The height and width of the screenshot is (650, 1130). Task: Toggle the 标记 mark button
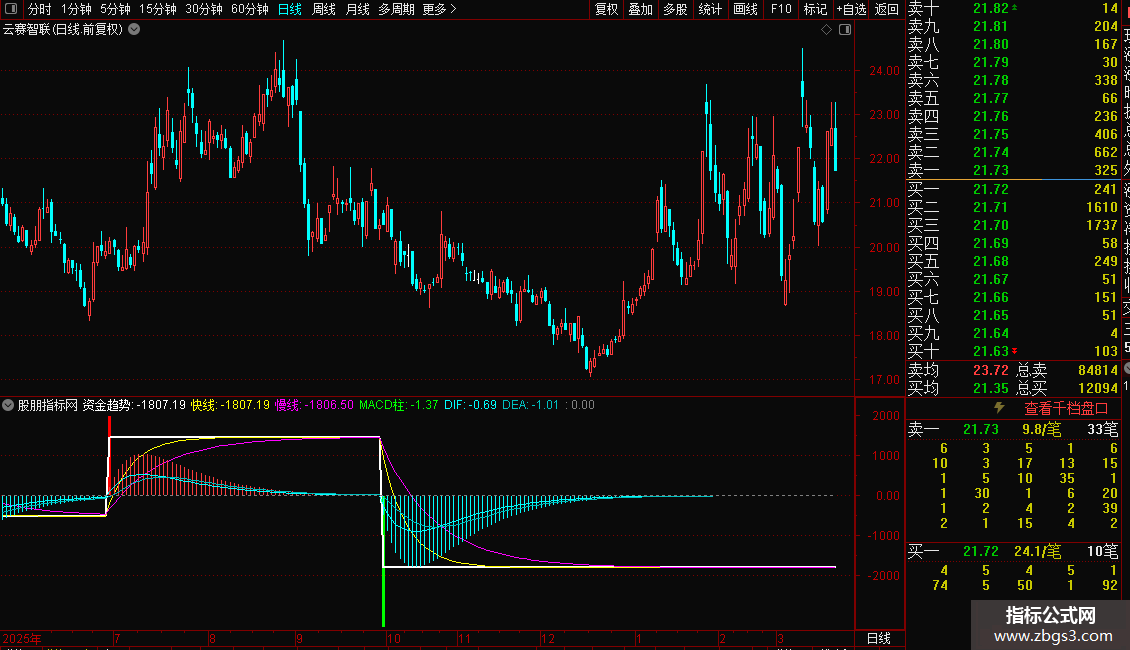[x=815, y=9]
